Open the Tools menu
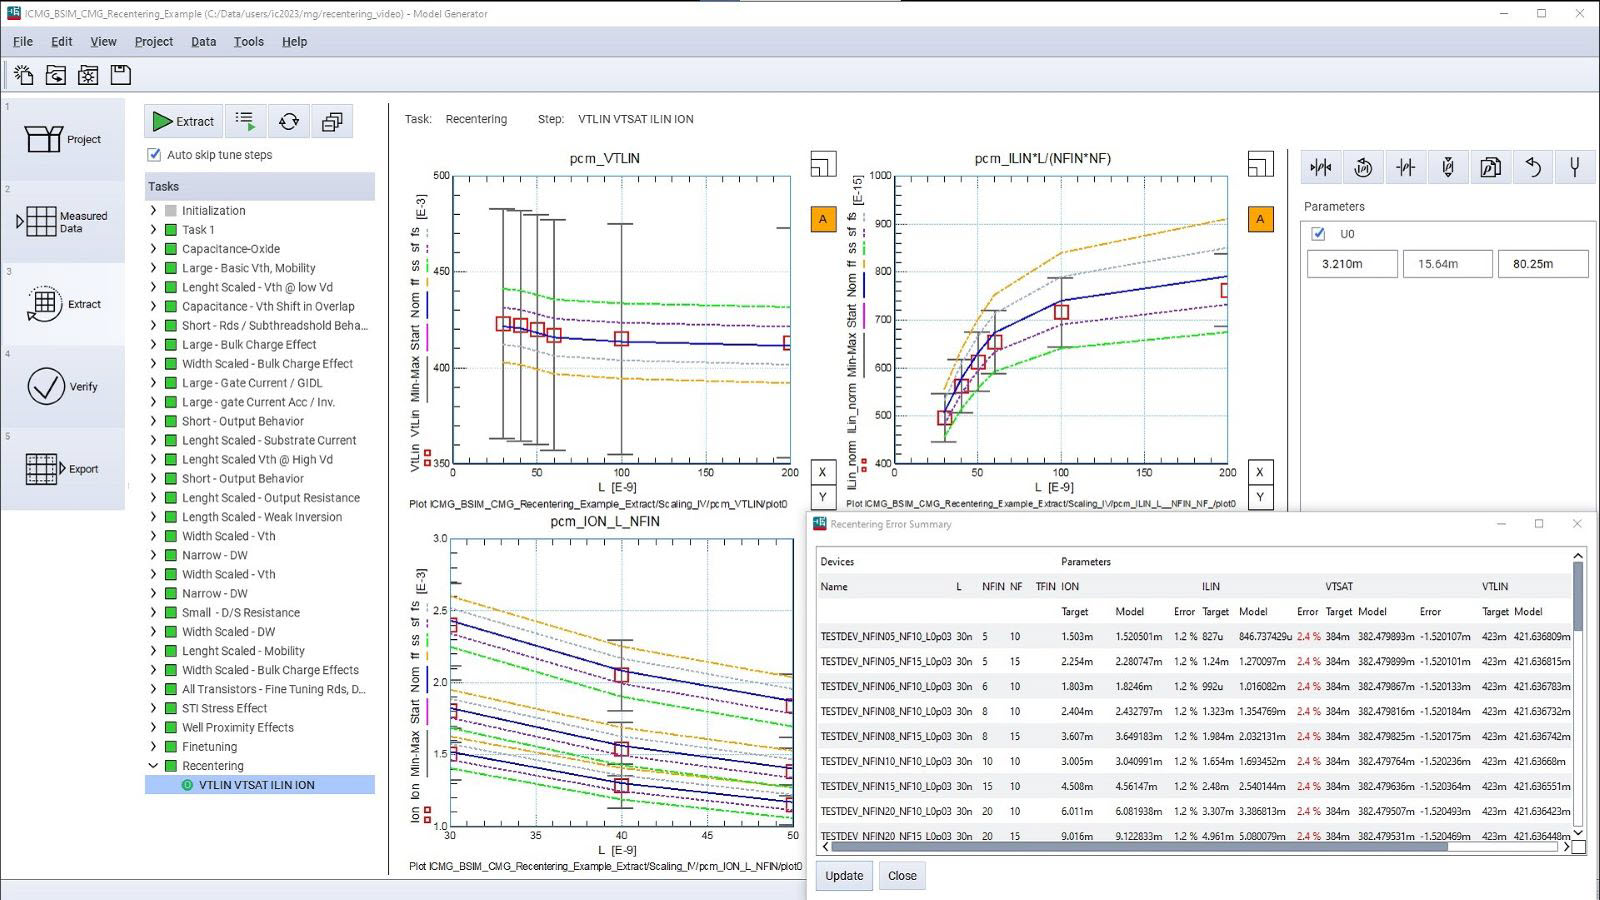1600x900 pixels. (248, 41)
